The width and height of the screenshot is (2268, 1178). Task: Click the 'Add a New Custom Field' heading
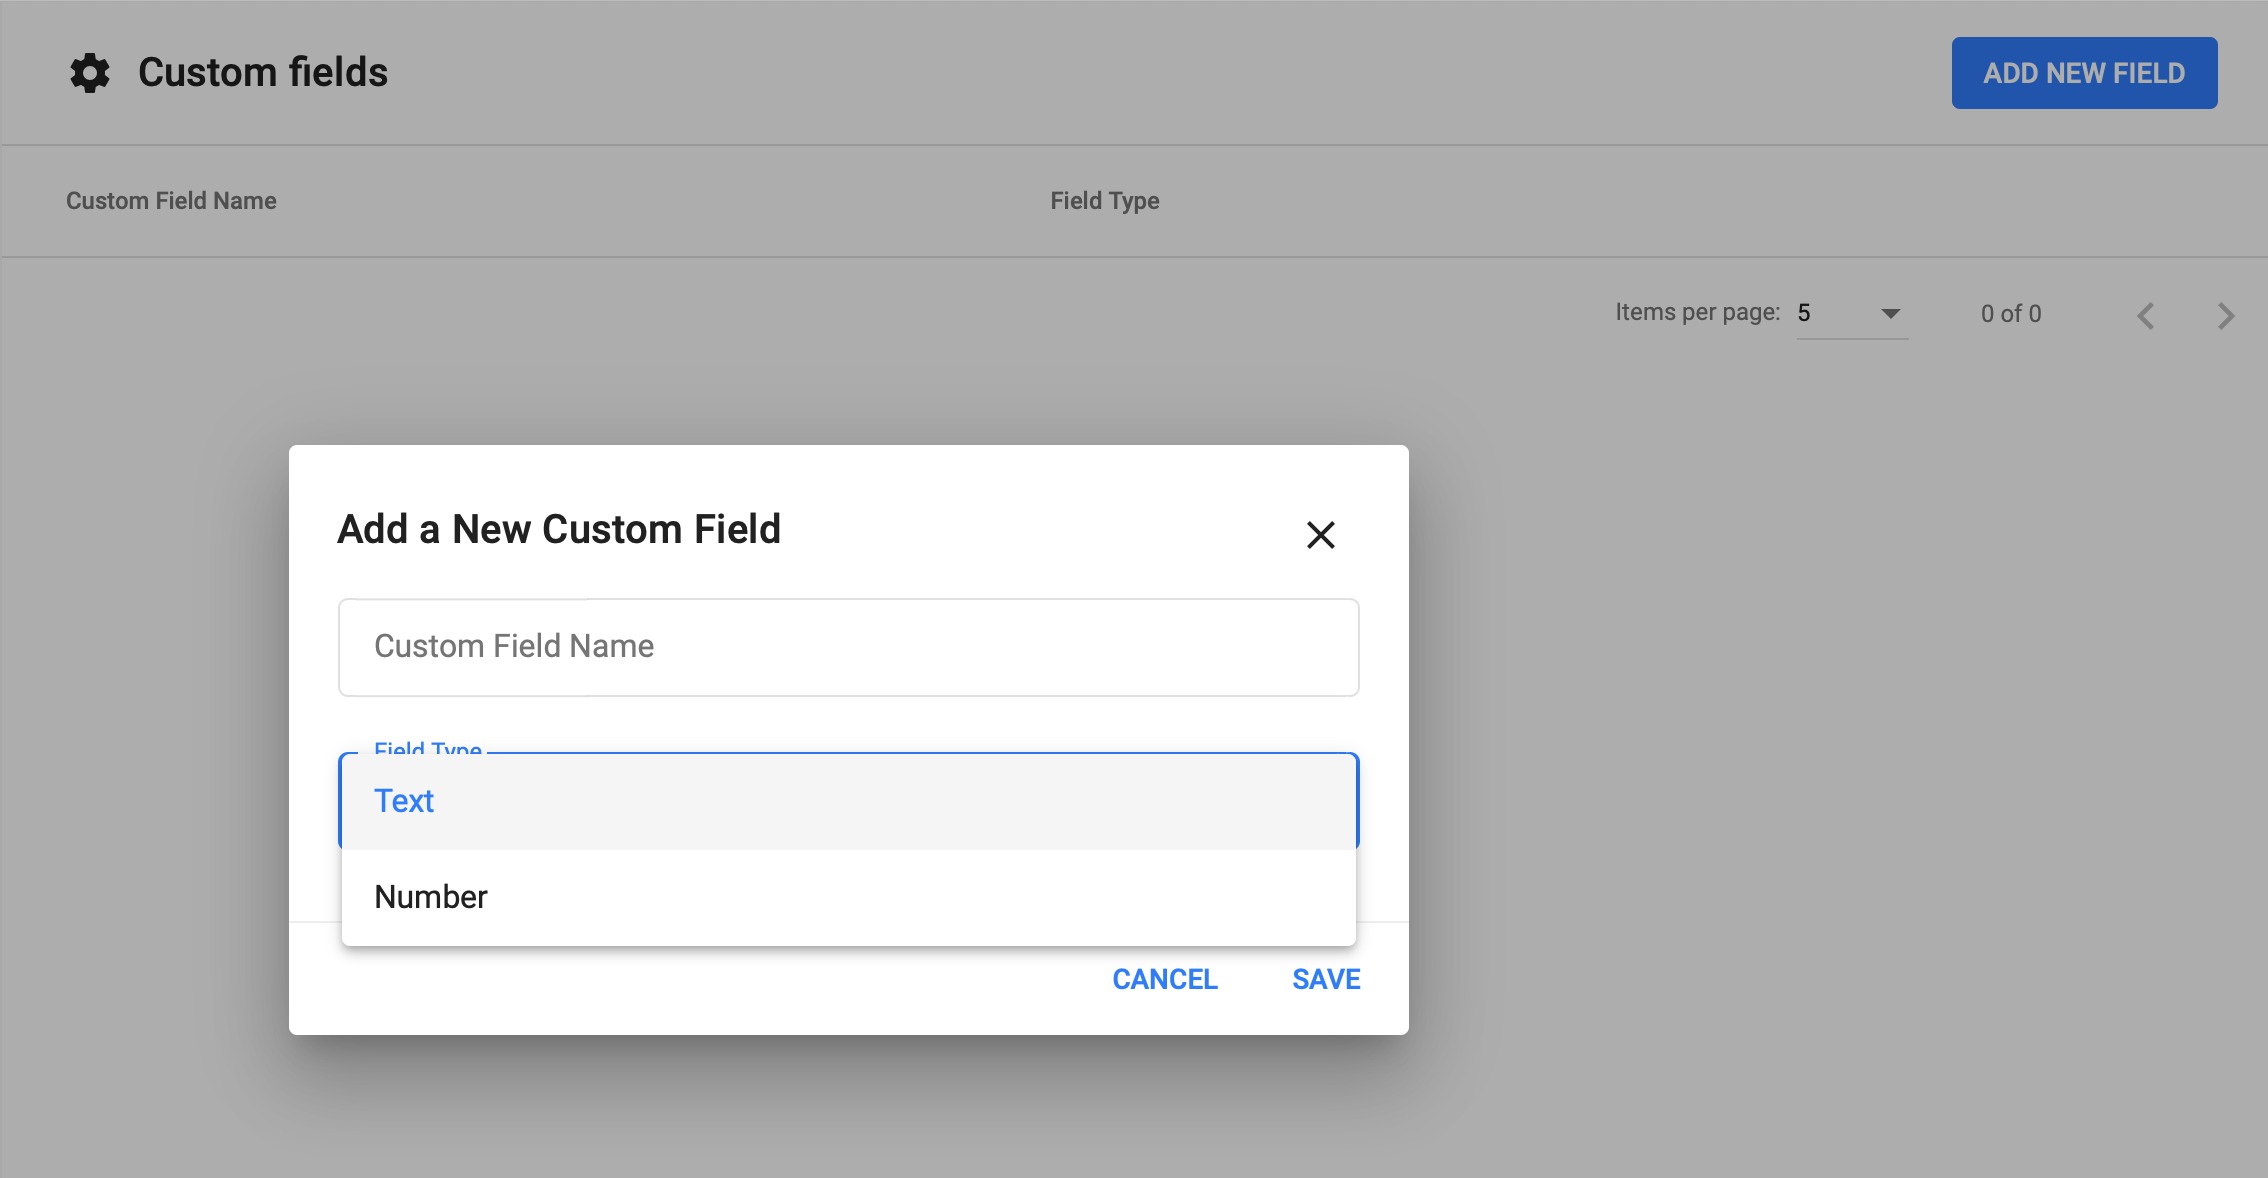coord(559,529)
